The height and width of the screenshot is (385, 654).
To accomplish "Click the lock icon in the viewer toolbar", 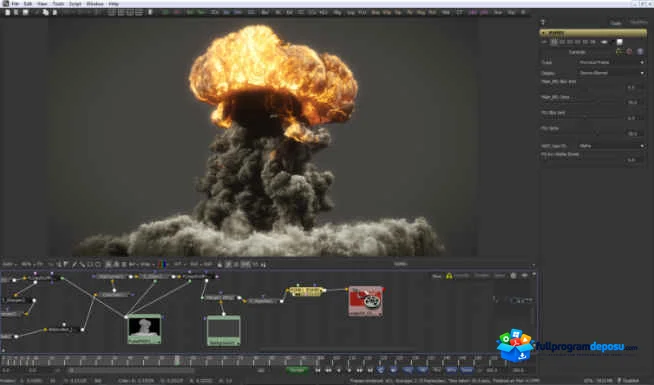I will tap(220, 264).
